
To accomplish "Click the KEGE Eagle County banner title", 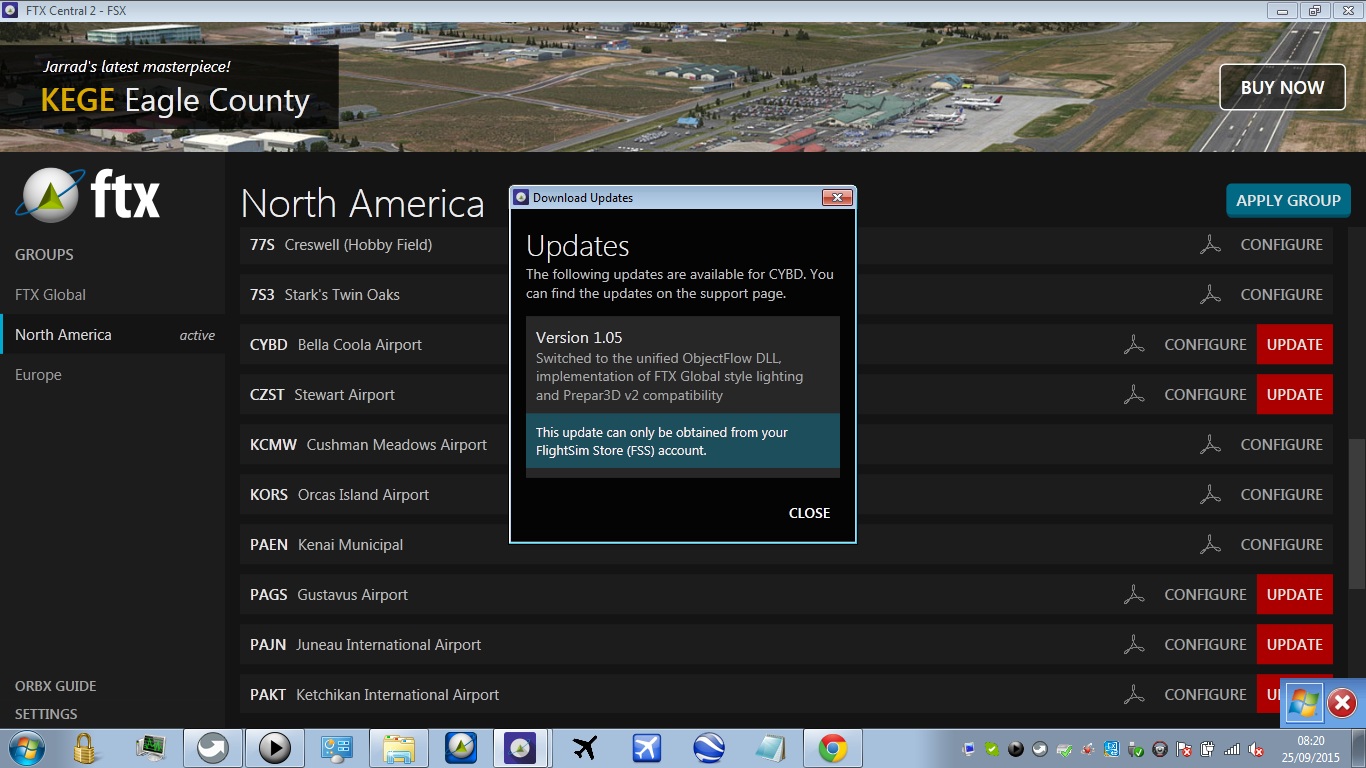I will pyautogui.click(x=175, y=100).
